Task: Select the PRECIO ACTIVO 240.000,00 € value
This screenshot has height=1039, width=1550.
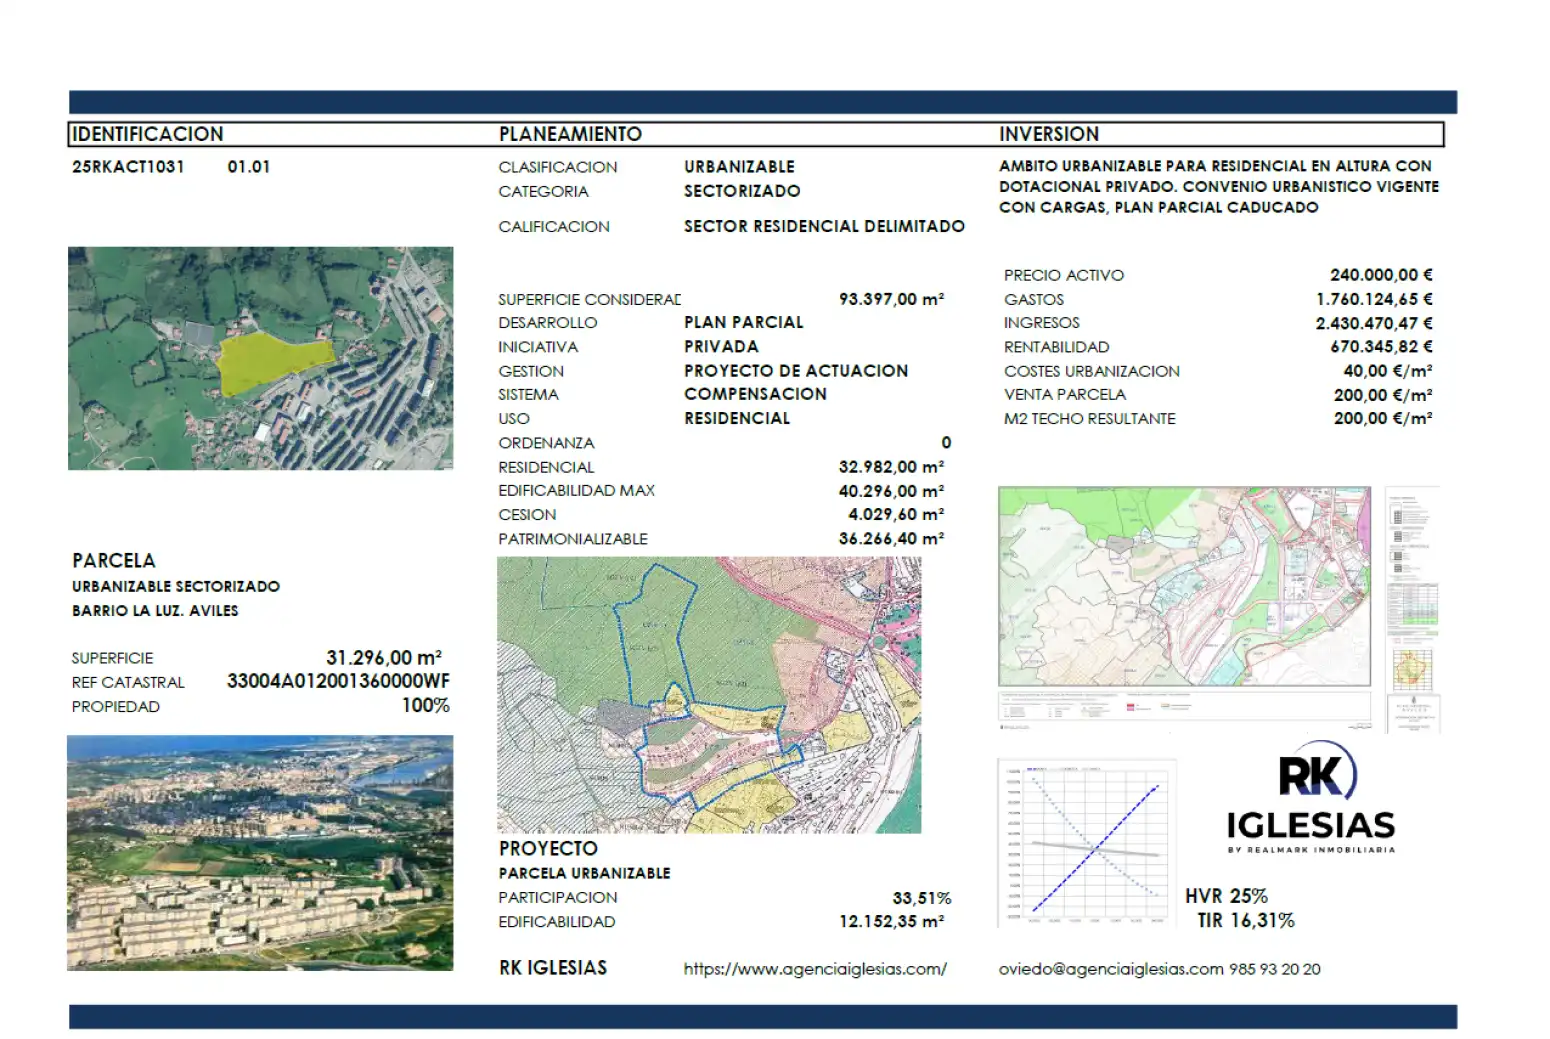Action: [x=1381, y=275]
